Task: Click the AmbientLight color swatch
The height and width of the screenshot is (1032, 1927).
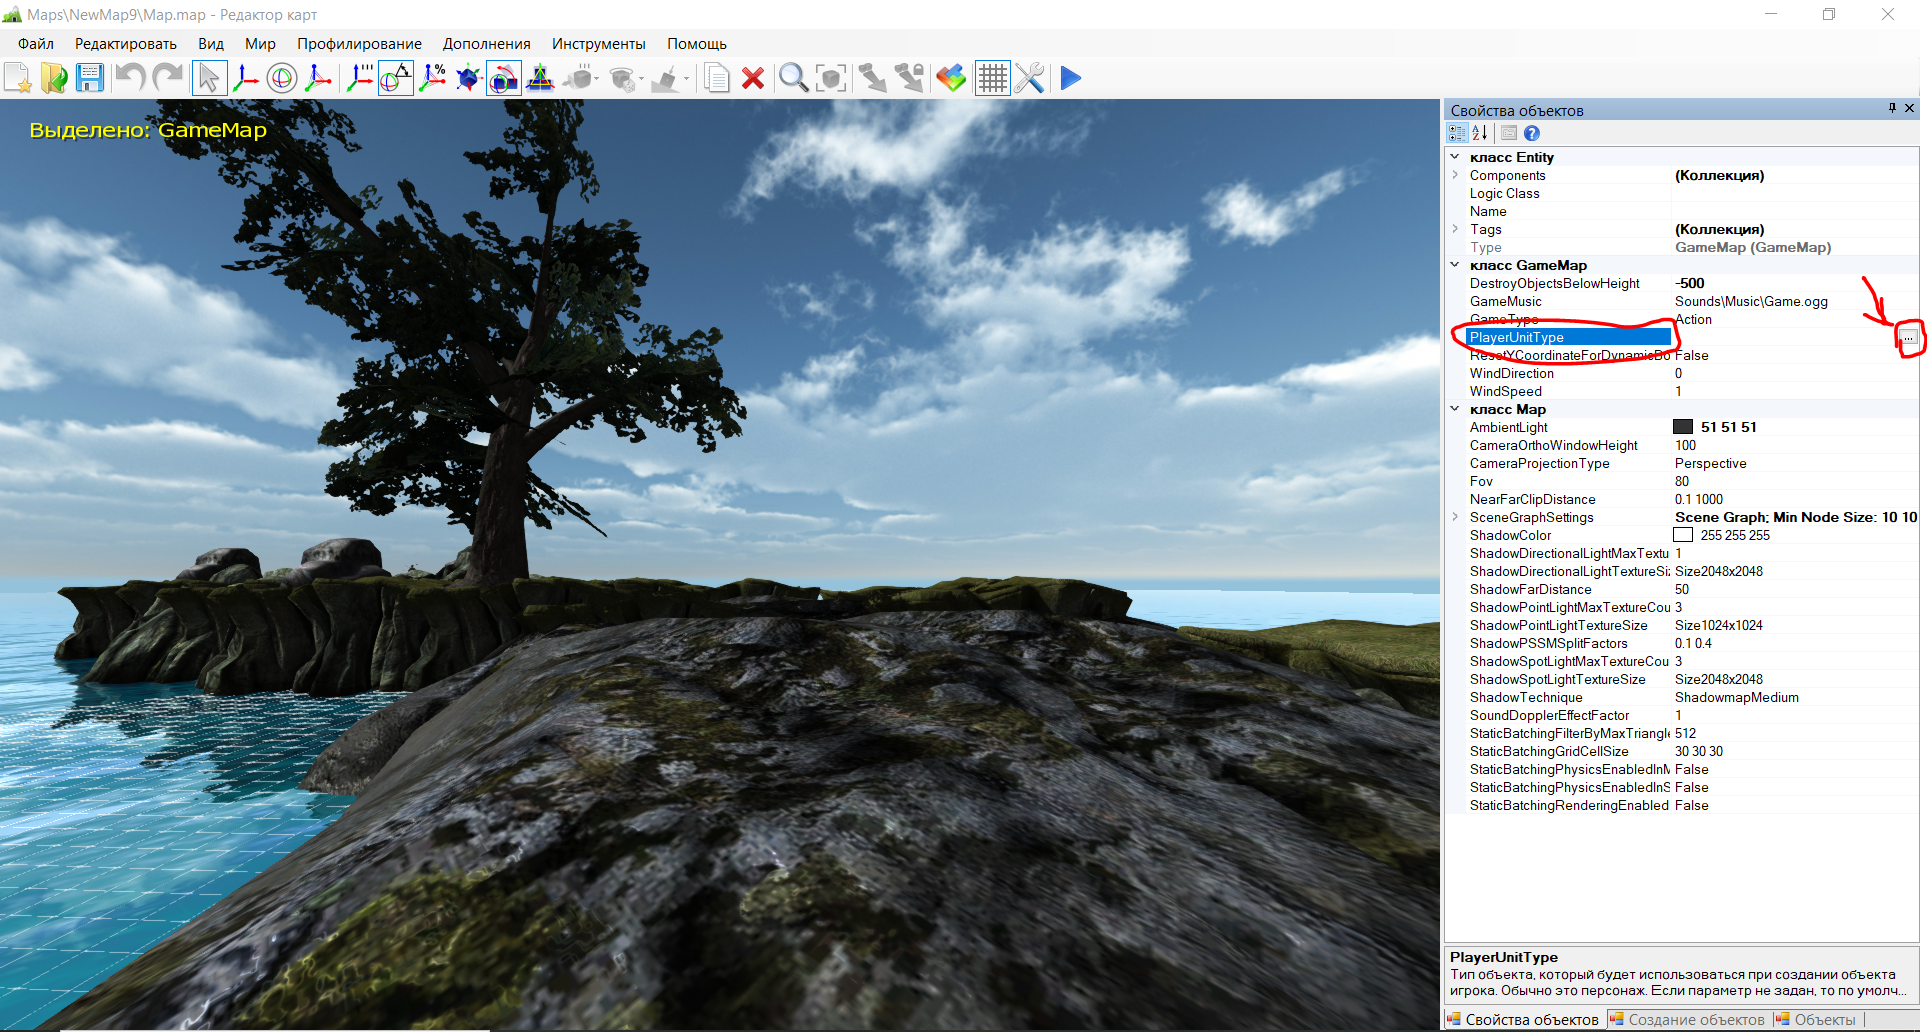Action: pos(1683,427)
